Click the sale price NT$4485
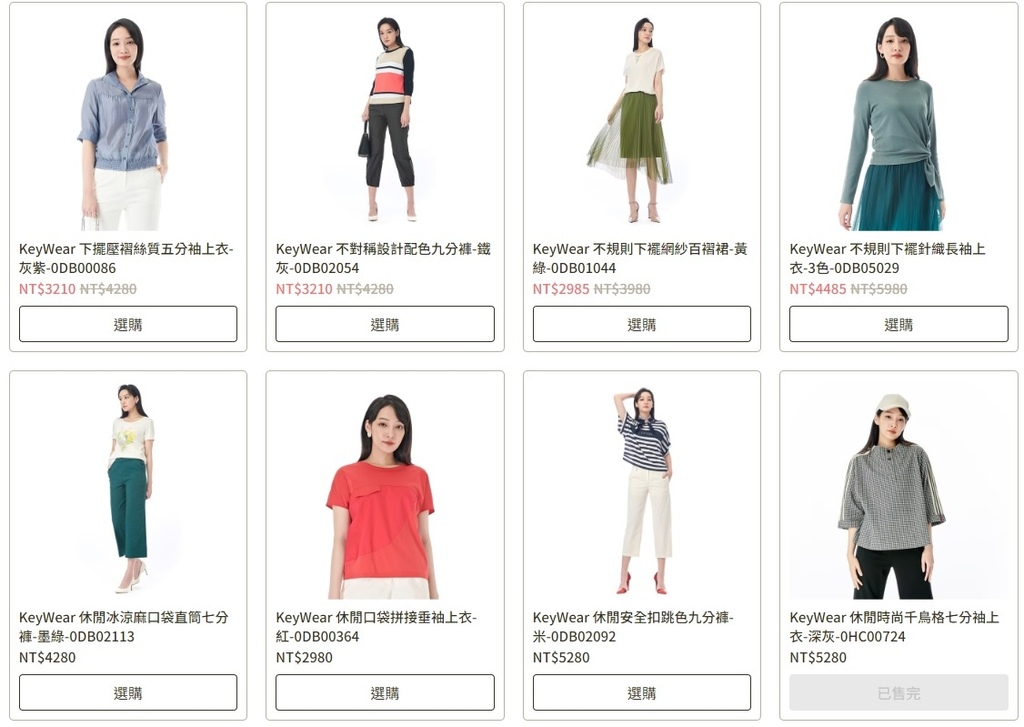 tap(818, 289)
